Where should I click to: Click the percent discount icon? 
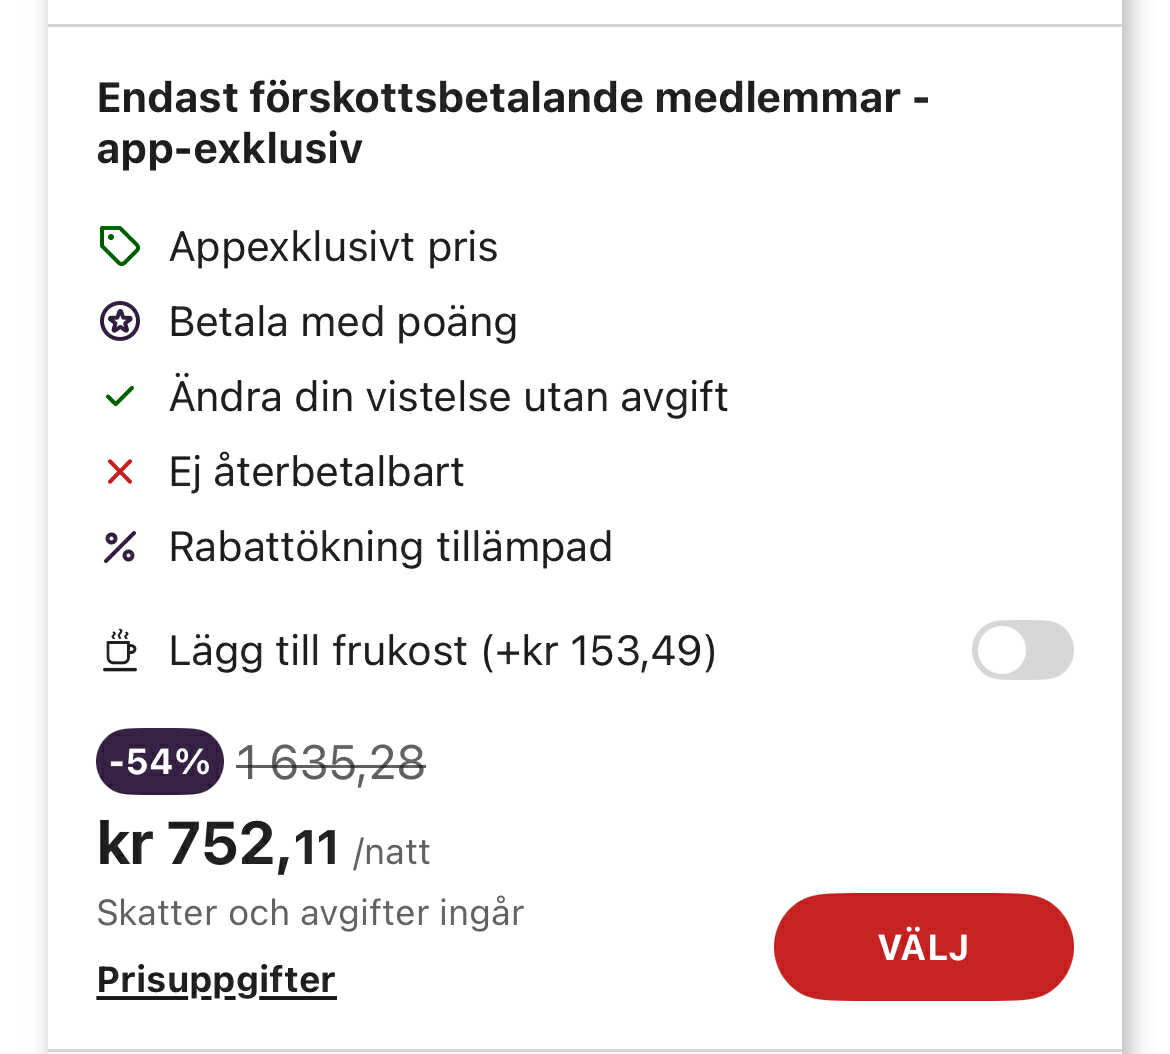click(120, 547)
